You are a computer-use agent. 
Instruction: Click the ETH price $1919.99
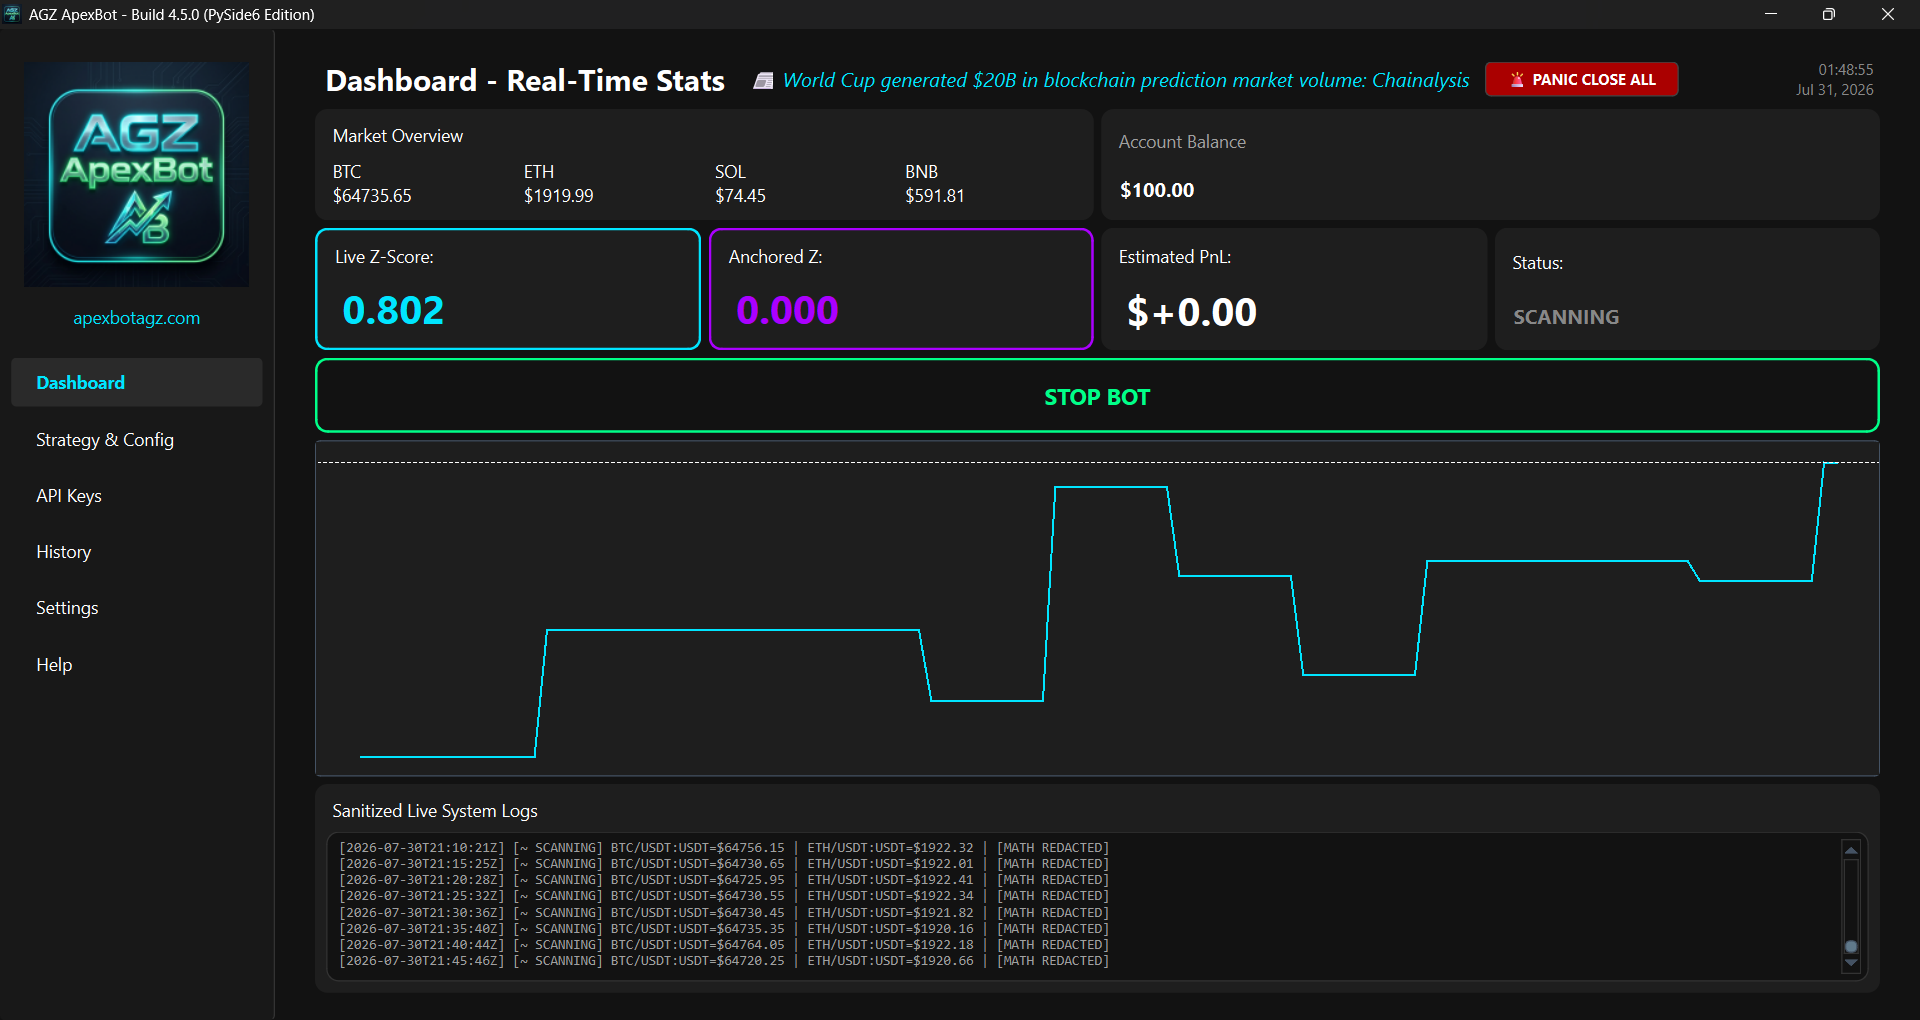559,196
